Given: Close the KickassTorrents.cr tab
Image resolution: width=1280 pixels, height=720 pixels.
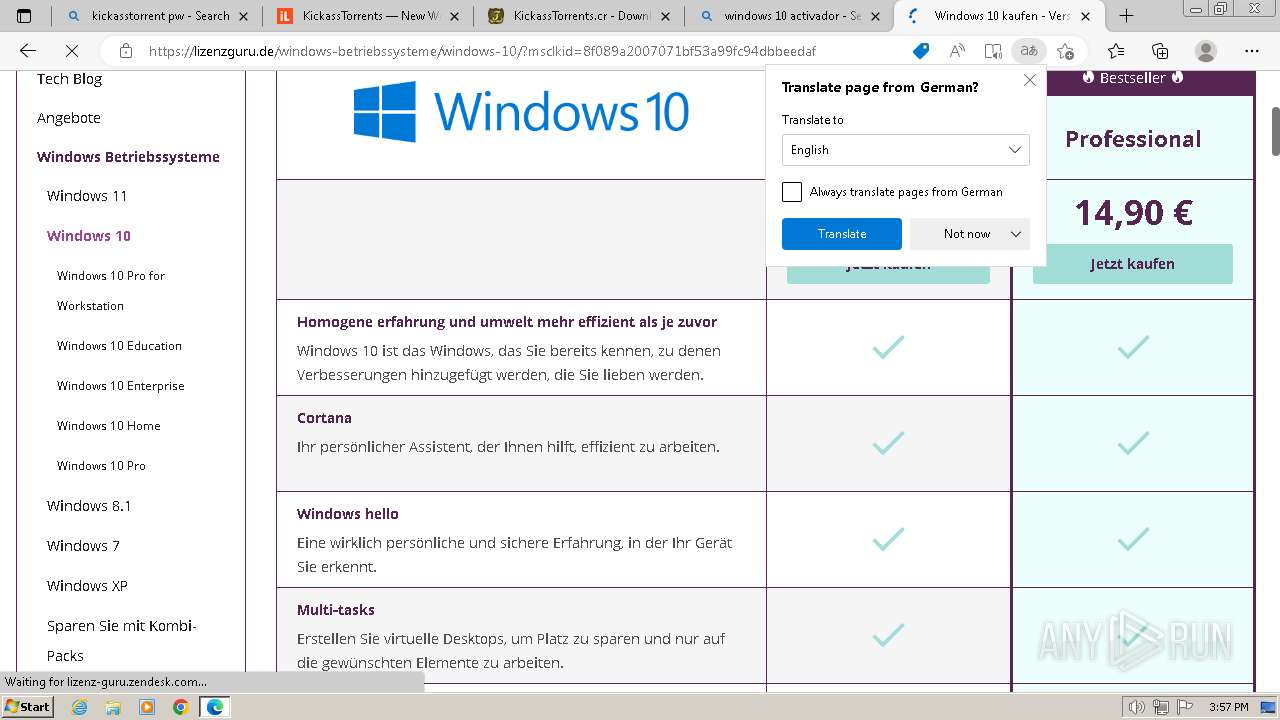Looking at the screenshot, I should [x=665, y=16].
